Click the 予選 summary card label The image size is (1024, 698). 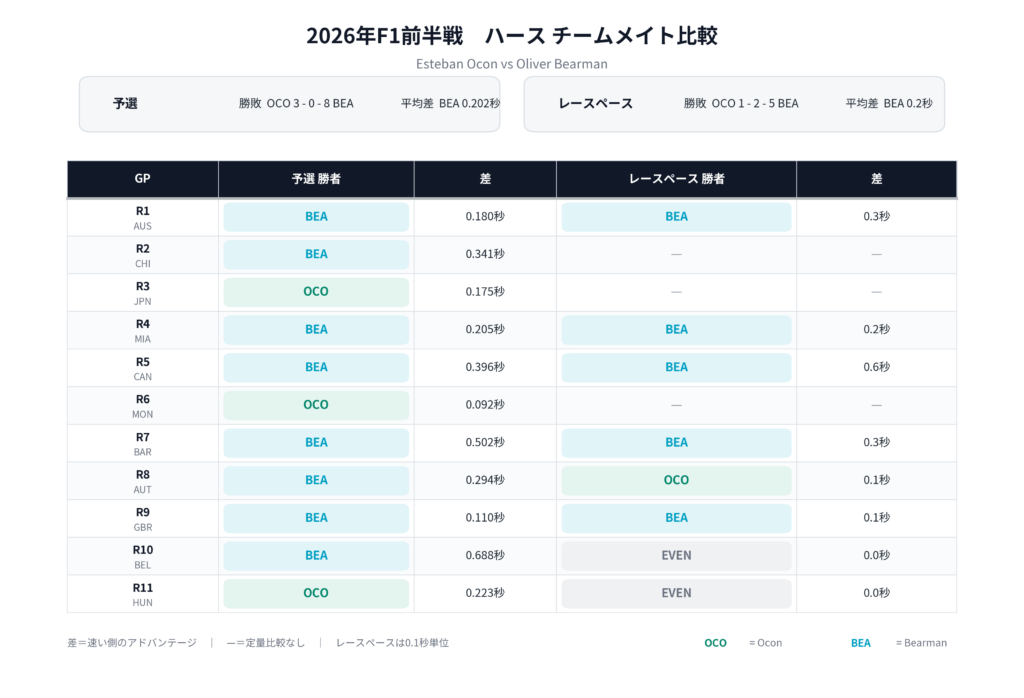coord(125,103)
